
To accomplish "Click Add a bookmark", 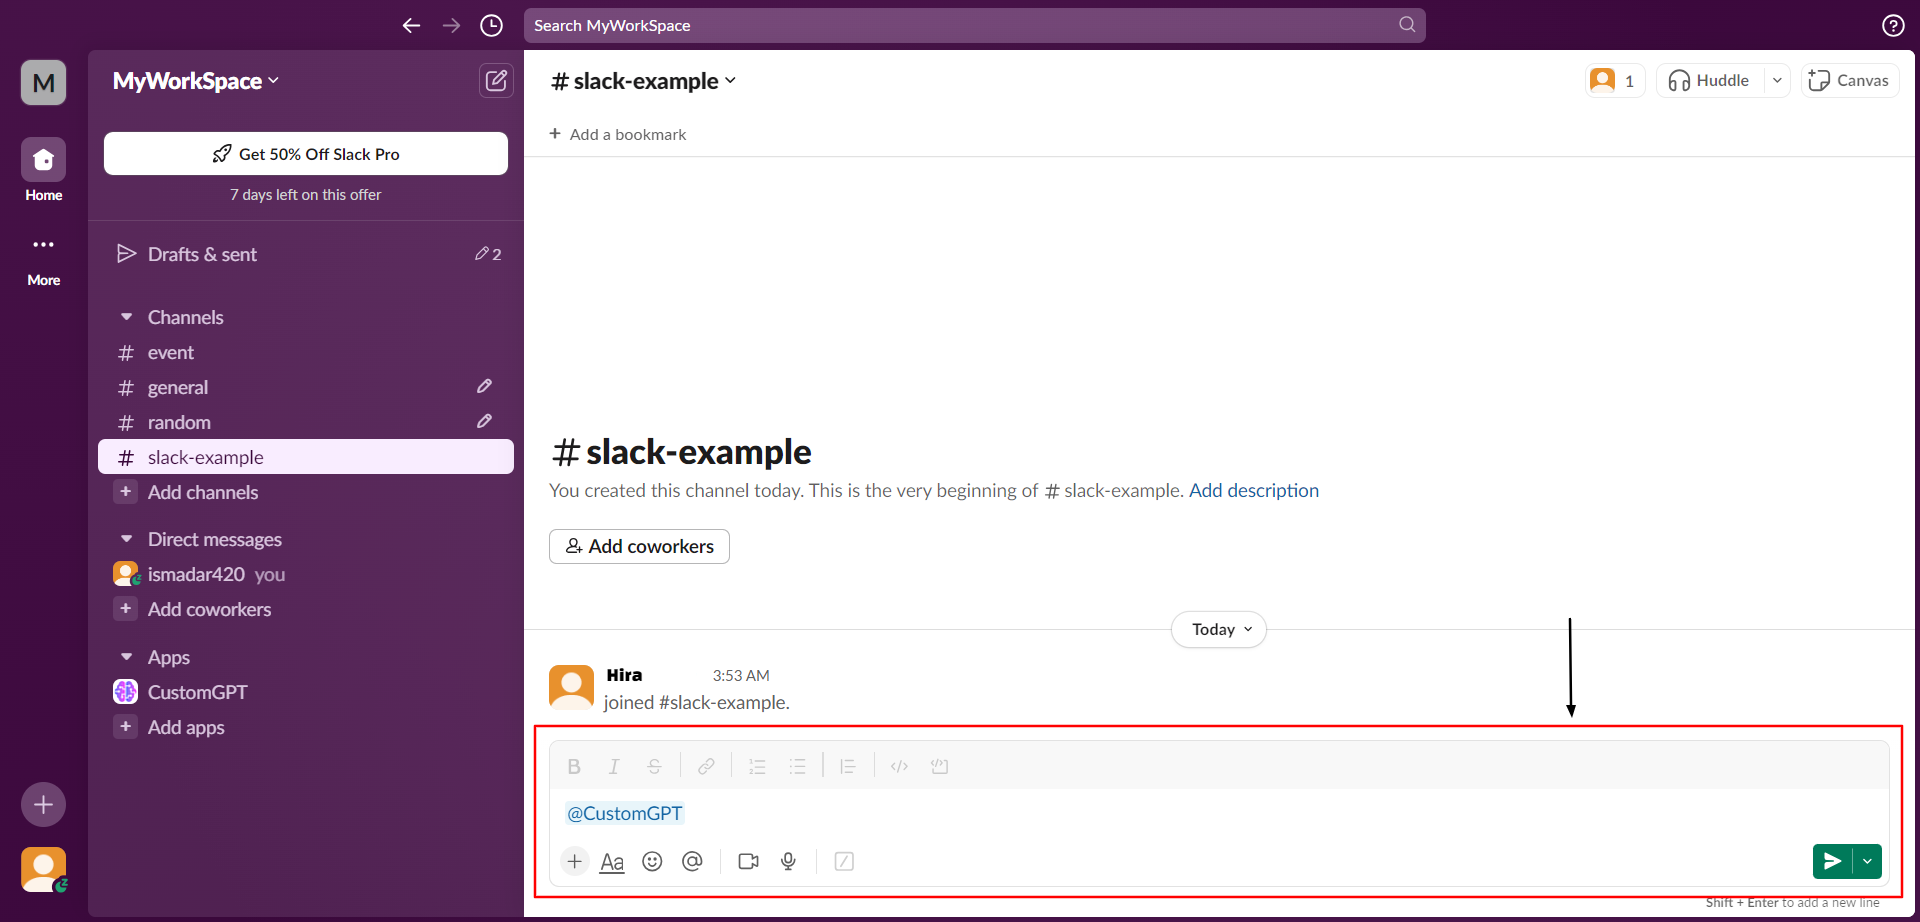I will tap(618, 134).
